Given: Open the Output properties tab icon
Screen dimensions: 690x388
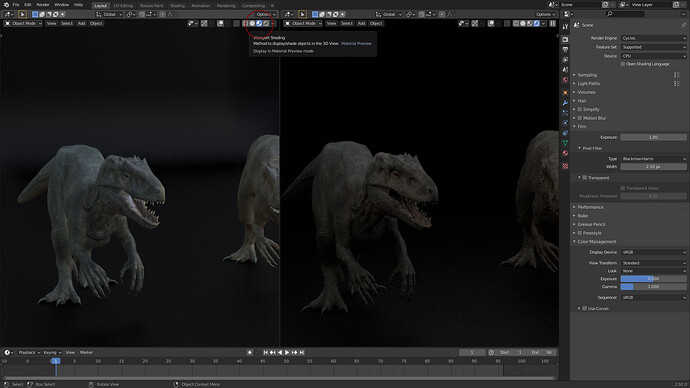Looking at the screenshot, I should tap(565, 50).
